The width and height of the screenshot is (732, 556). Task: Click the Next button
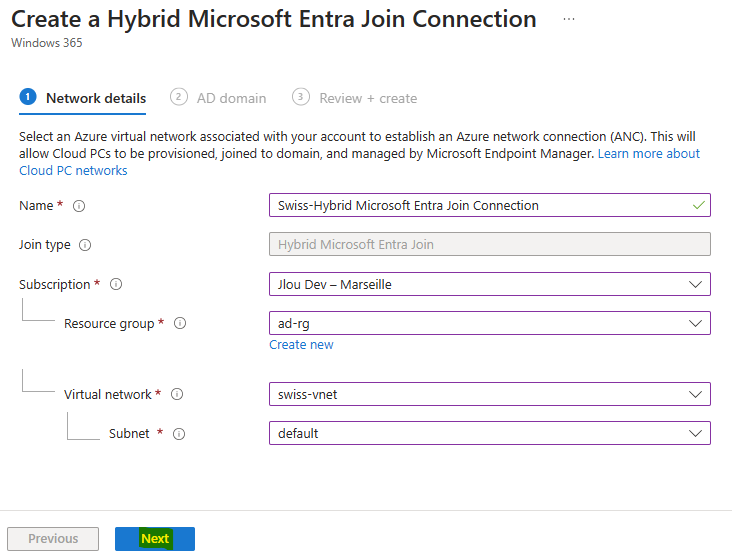coord(155,539)
